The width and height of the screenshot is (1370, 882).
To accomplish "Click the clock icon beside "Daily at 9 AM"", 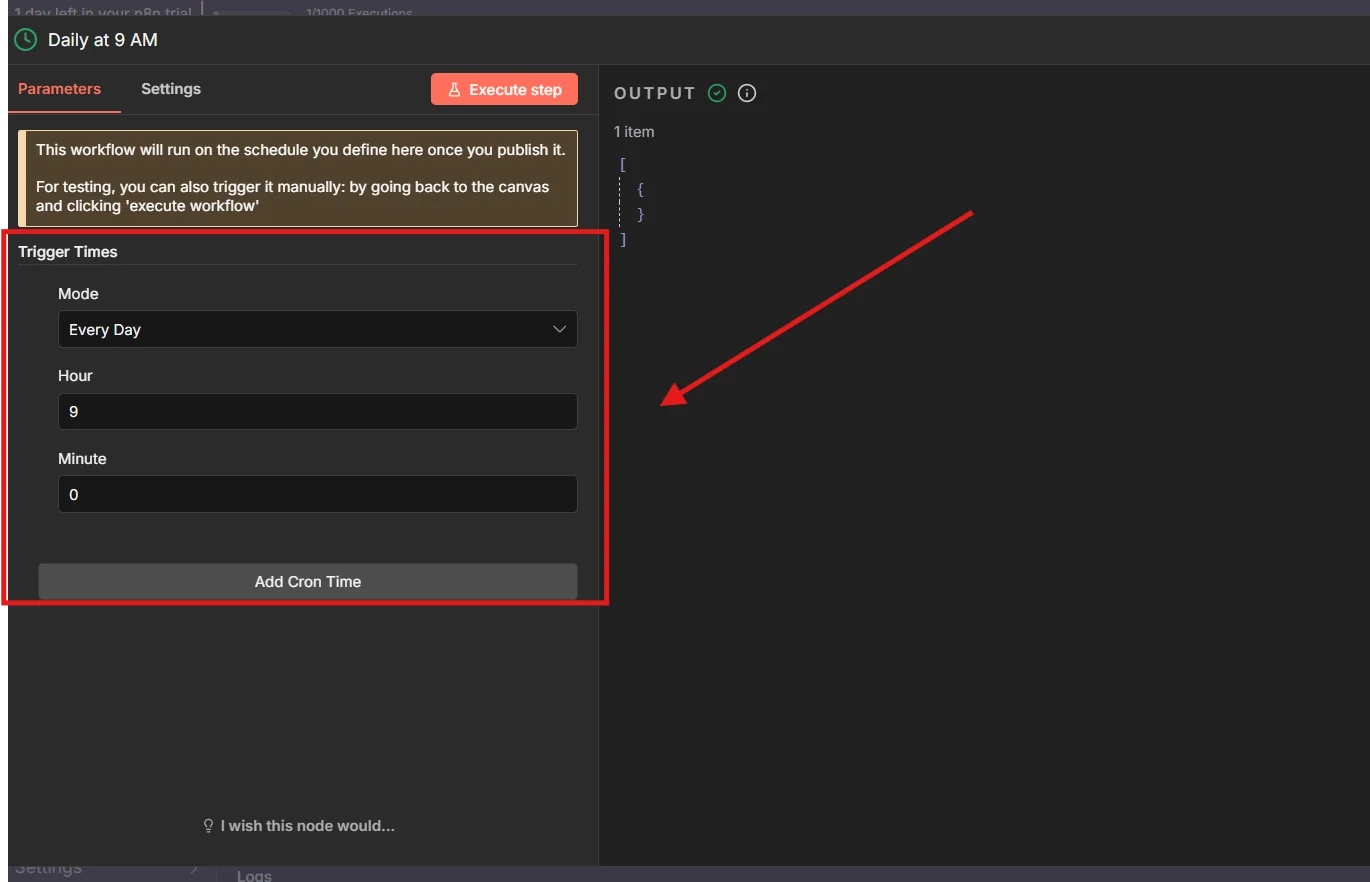I will [24, 39].
